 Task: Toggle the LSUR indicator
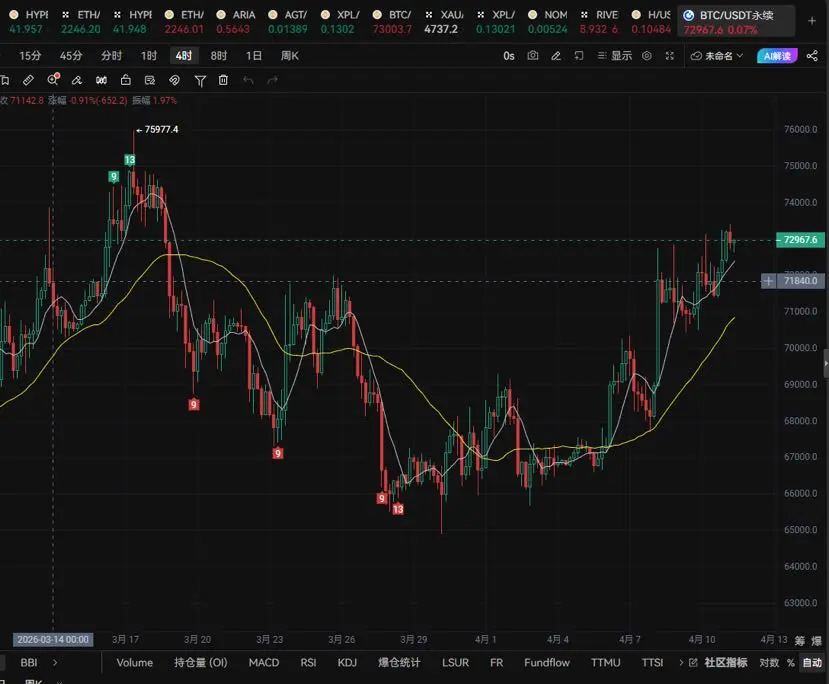click(455, 662)
